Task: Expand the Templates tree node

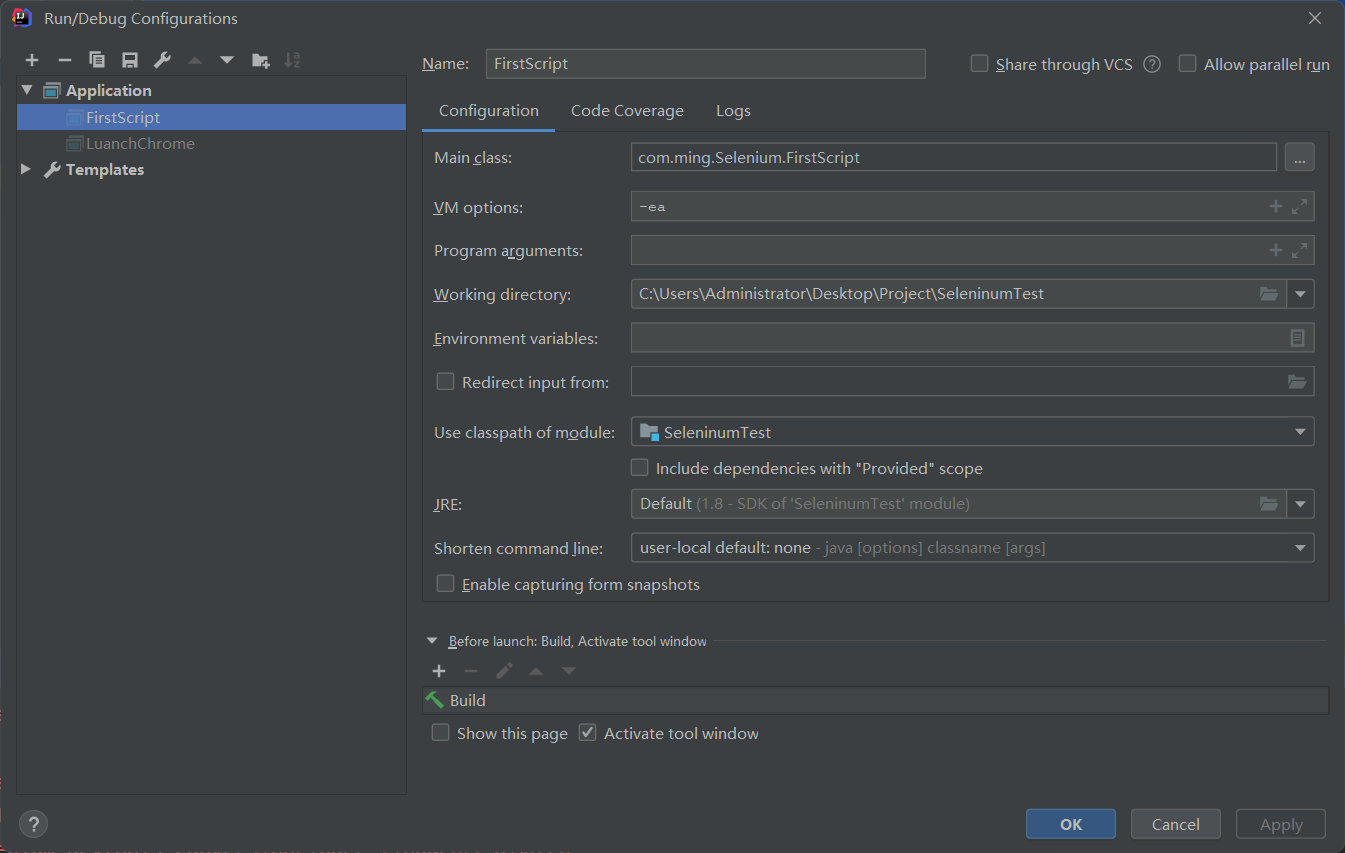Action: (27, 170)
